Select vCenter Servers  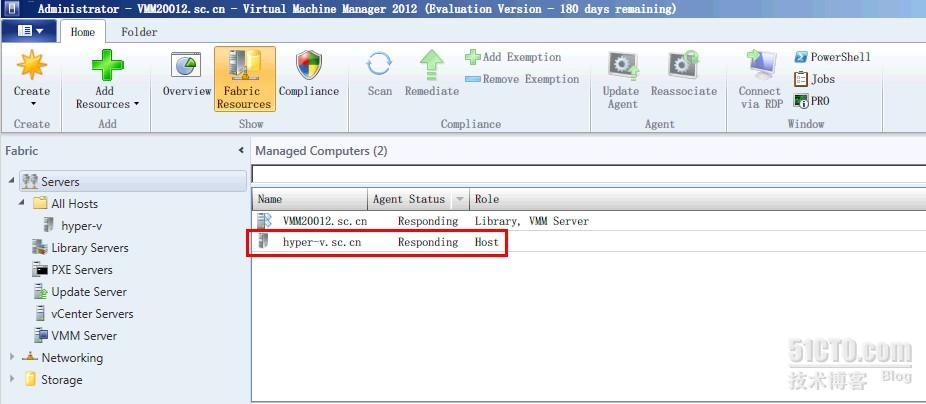[83, 314]
